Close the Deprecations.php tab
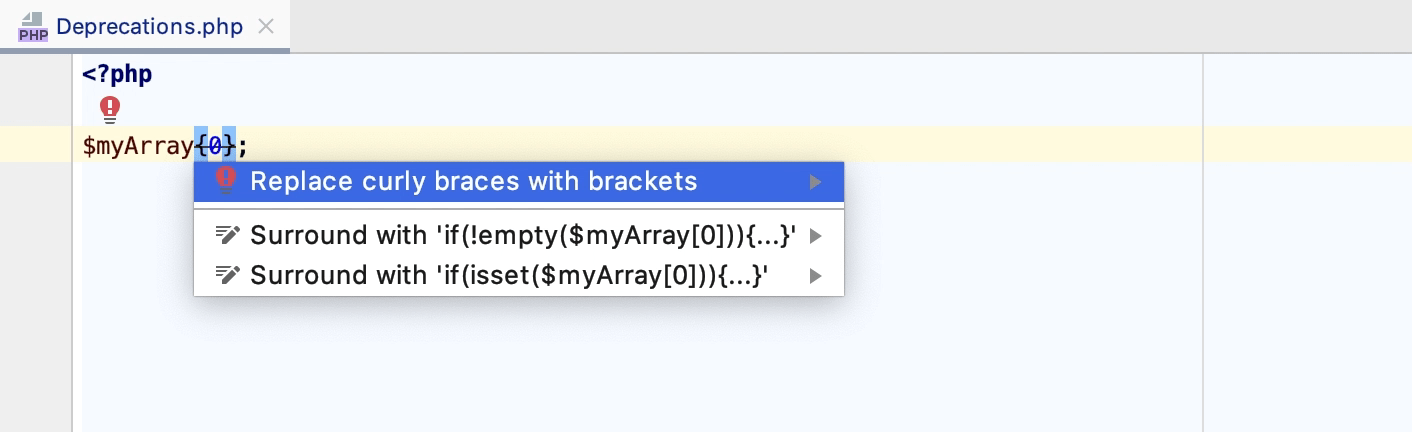1412x432 pixels. point(266,27)
